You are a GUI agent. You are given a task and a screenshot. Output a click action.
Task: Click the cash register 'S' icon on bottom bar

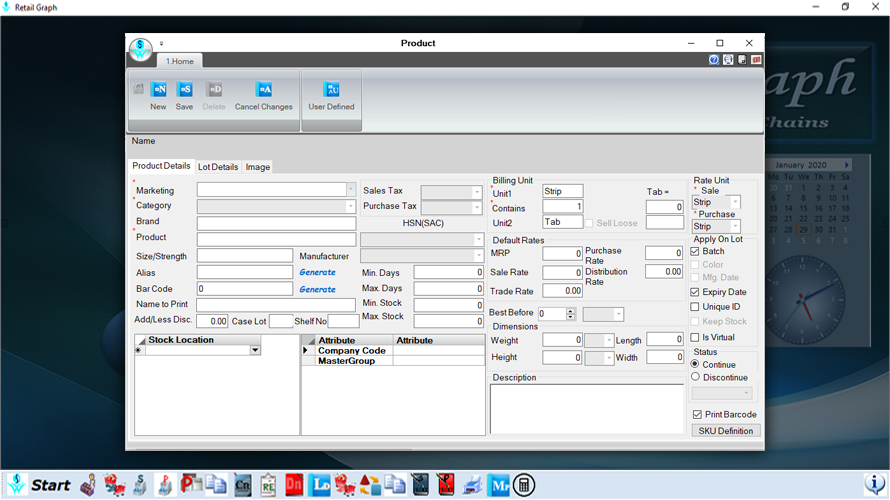click(140, 485)
